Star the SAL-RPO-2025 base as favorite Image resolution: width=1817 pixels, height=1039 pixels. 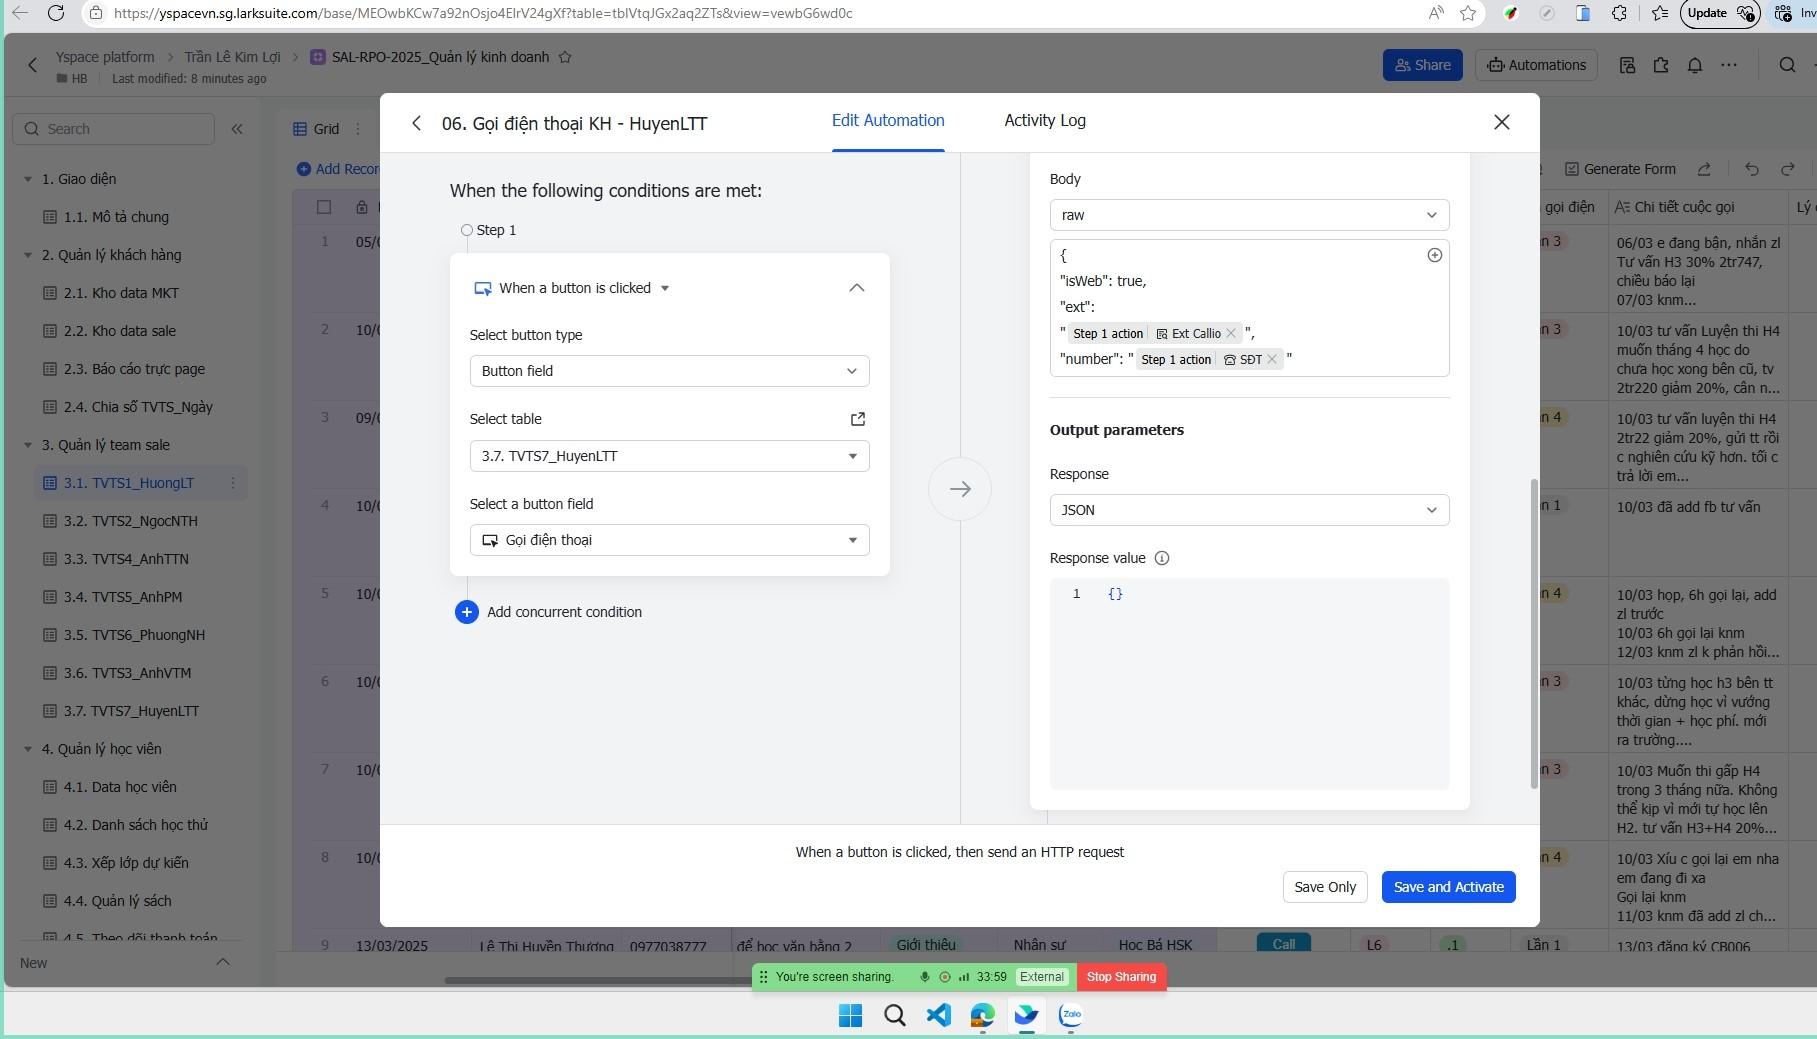point(565,57)
